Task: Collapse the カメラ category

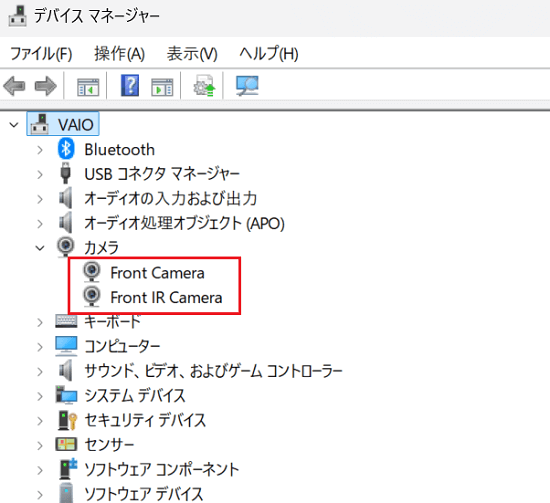Action: point(40,248)
